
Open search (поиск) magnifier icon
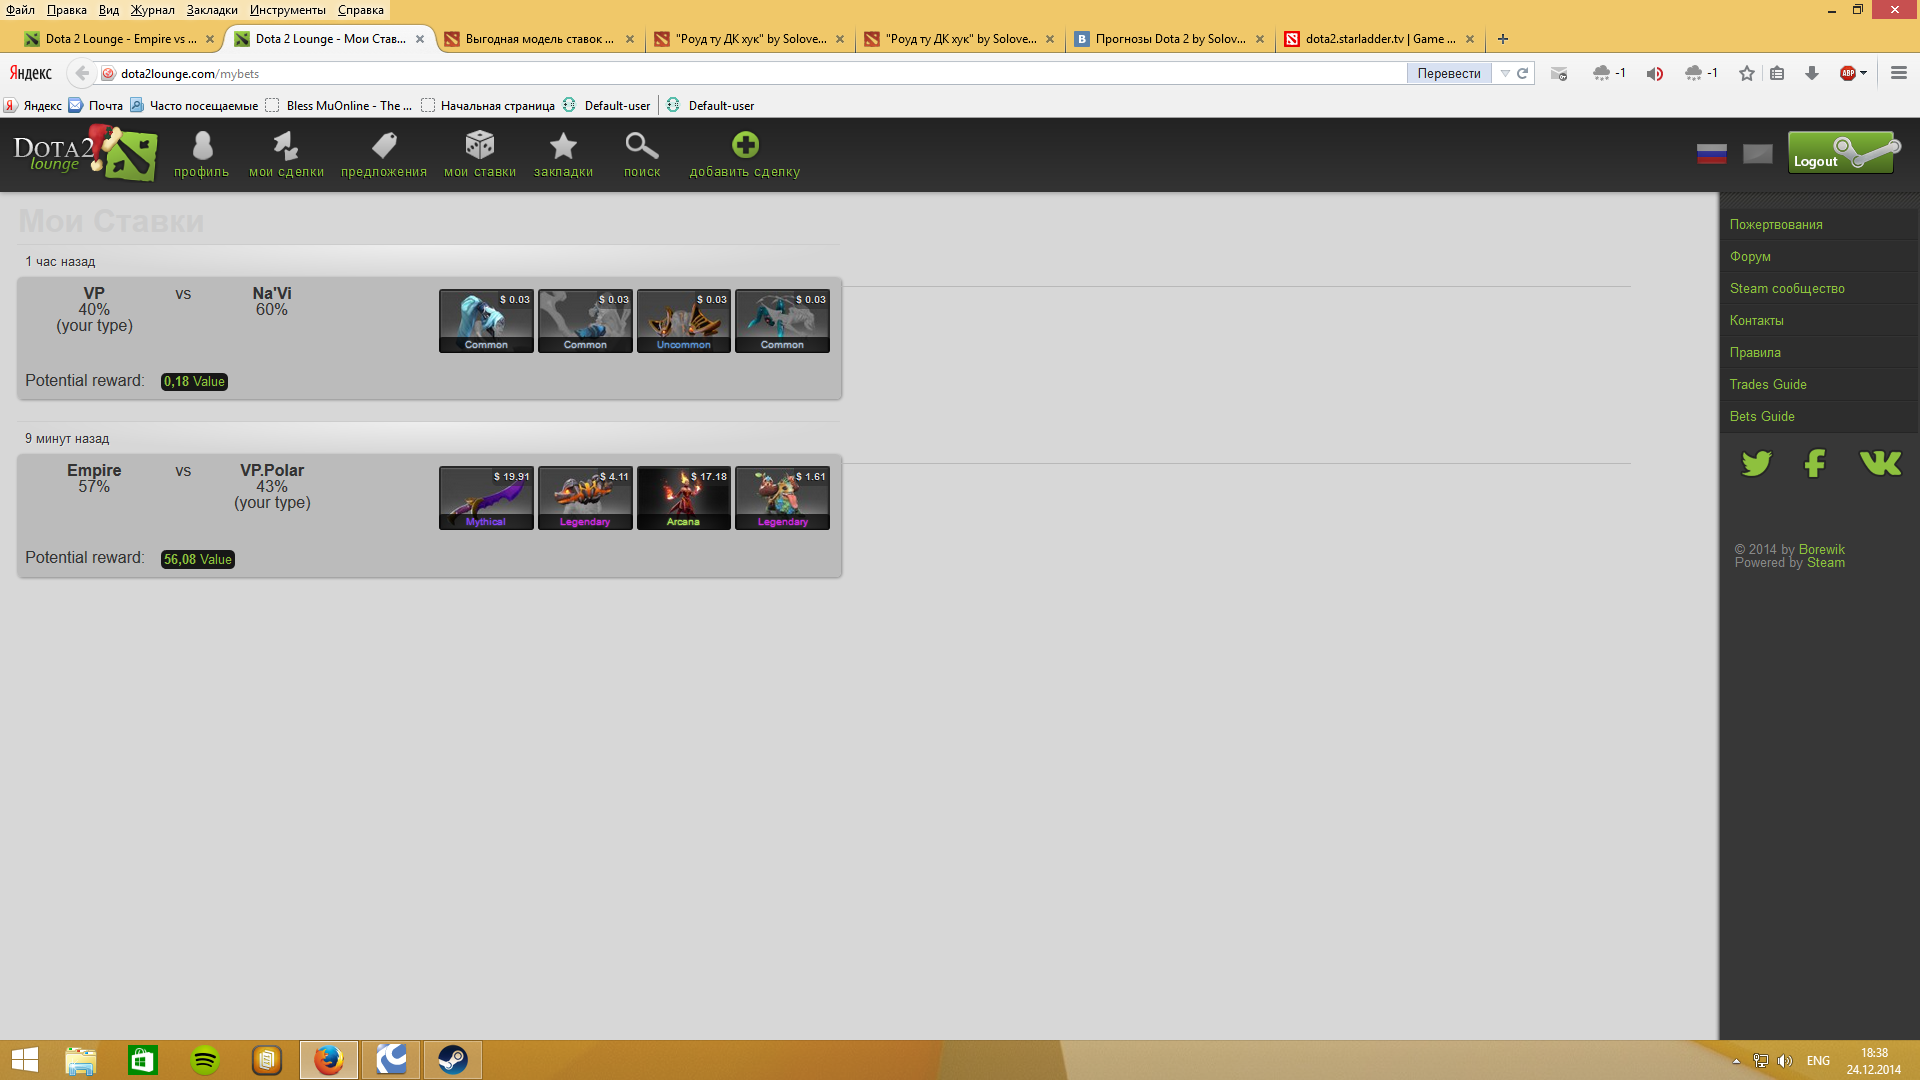(642, 154)
